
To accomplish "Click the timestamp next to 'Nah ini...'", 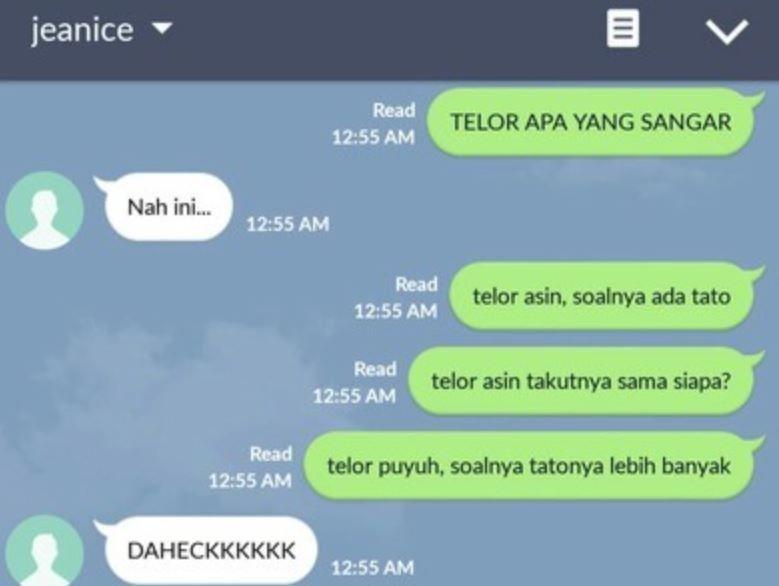I will click(288, 224).
